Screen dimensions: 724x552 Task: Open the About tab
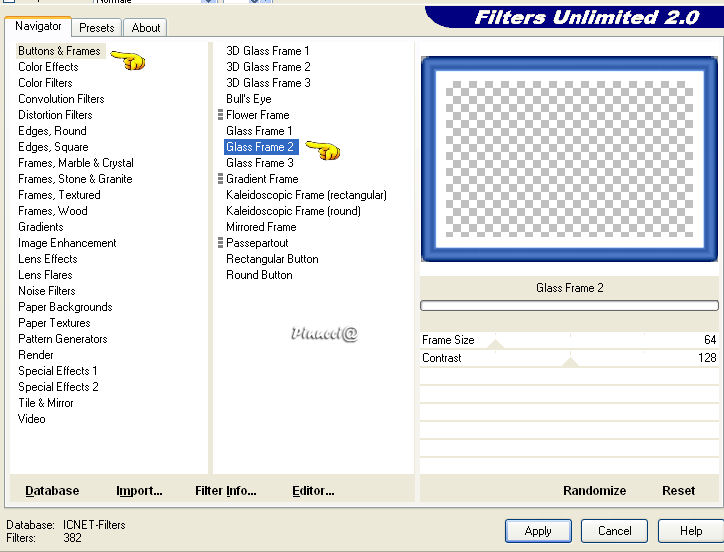click(x=145, y=28)
